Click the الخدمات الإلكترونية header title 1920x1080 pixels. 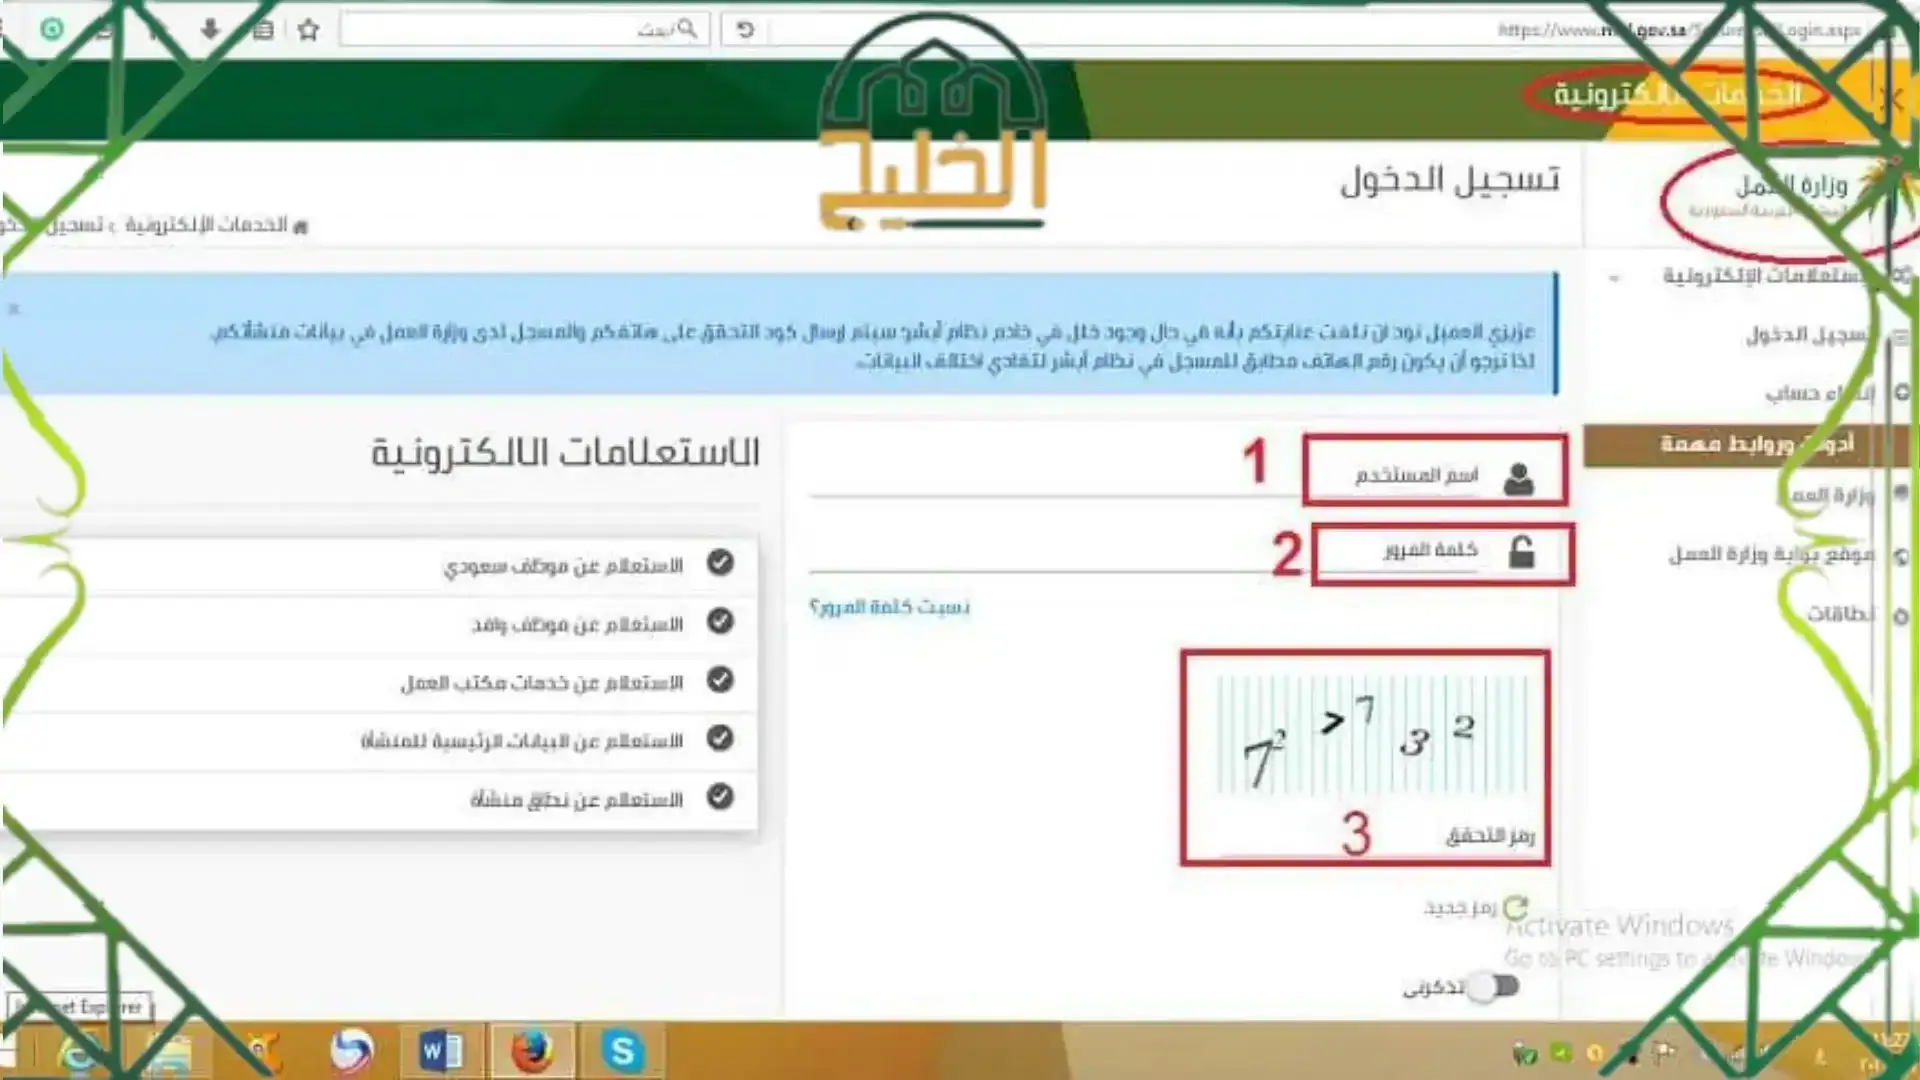coord(1678,95)
